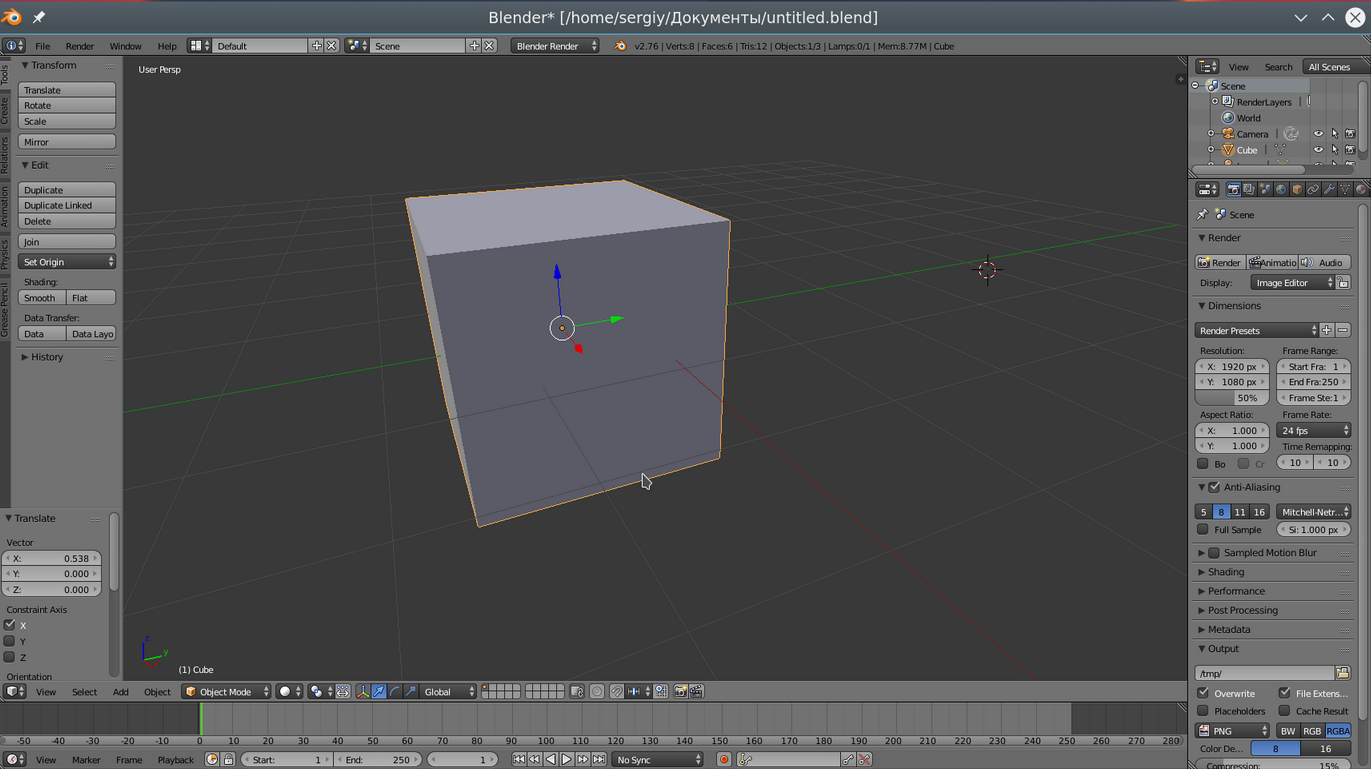1371x769 pixels.
Task: Open the Render menu in top bar
Action: tap(80, 46)
